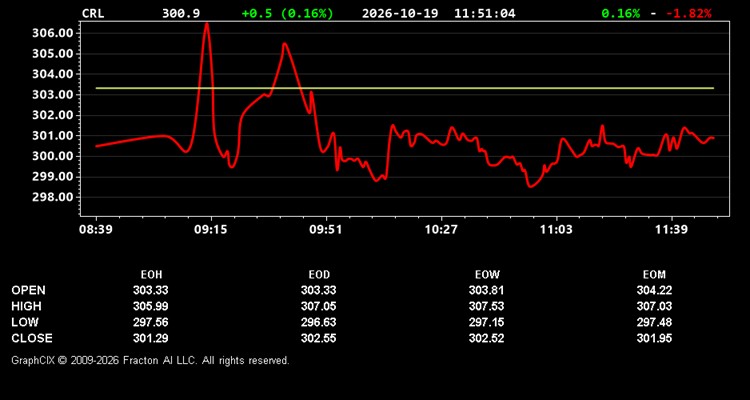Click the EOW column header
Image resolution: width=750 pixels, height=400 pixels.
pos(487,275)
